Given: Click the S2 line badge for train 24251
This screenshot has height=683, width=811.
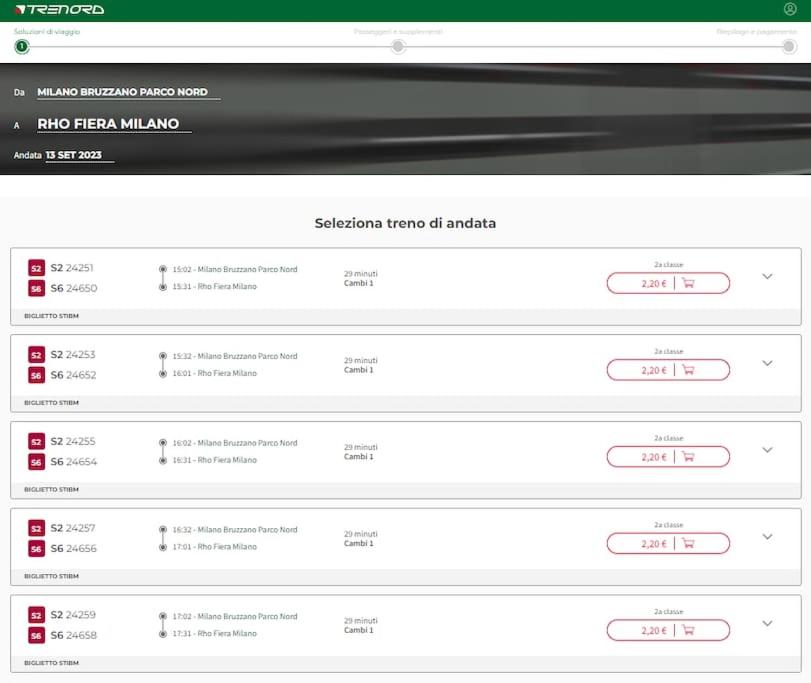Looking at the screenshot, I should (36, 268).
